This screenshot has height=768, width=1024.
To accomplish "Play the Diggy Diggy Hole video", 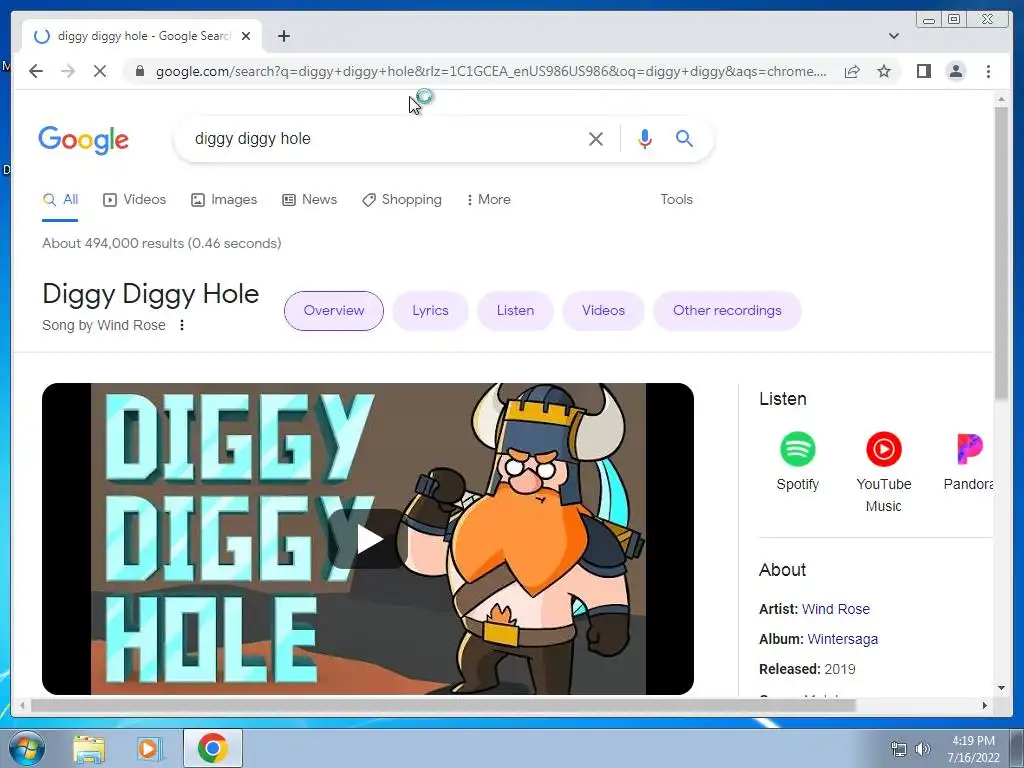I will click(x=368, y=539).
